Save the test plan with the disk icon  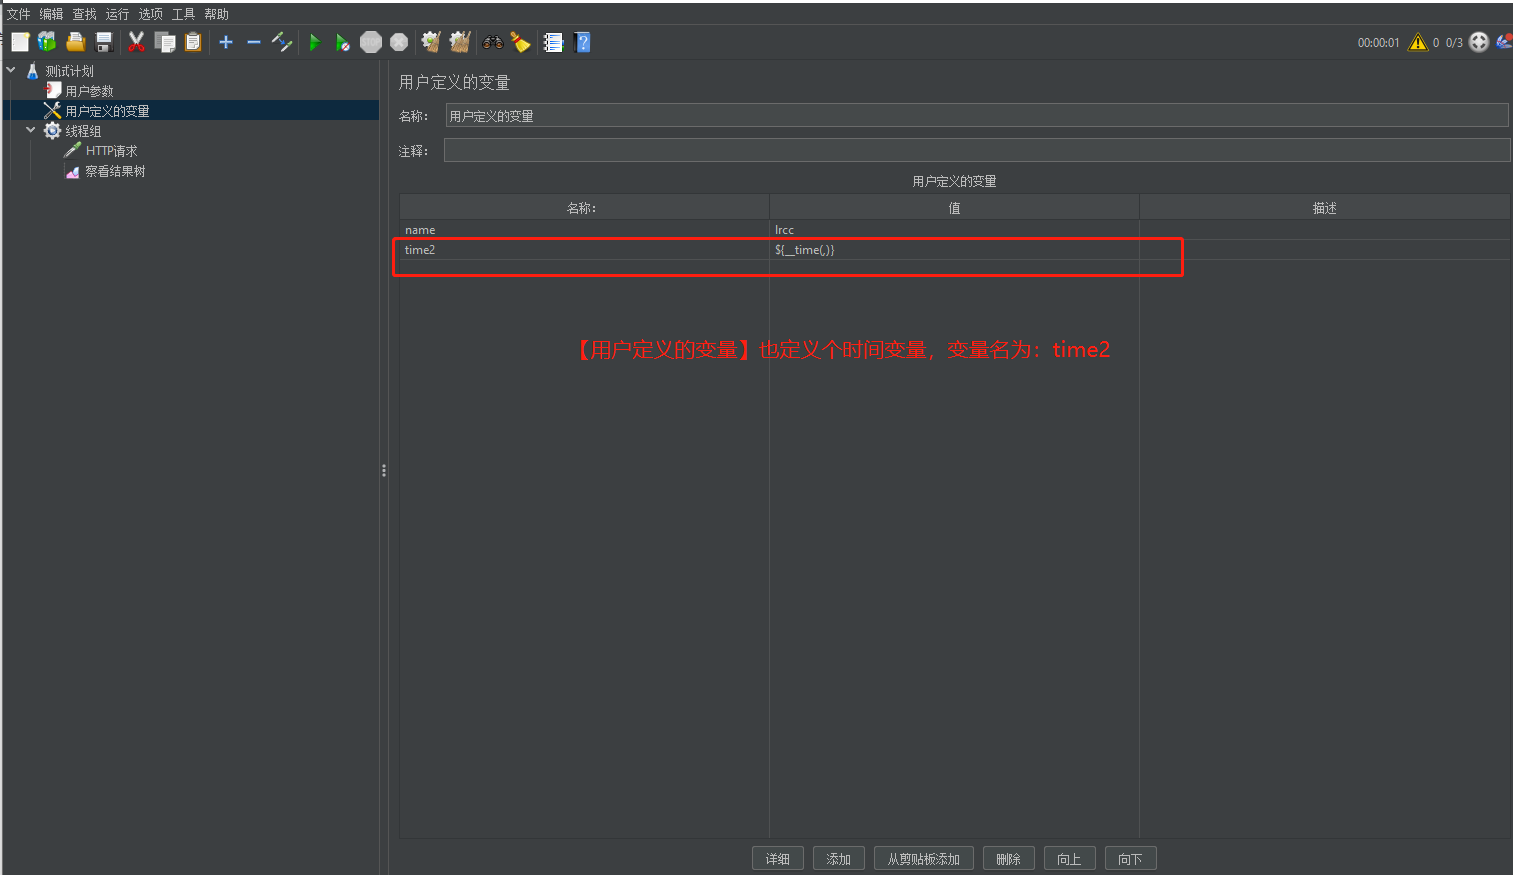(x=103, y=42)
